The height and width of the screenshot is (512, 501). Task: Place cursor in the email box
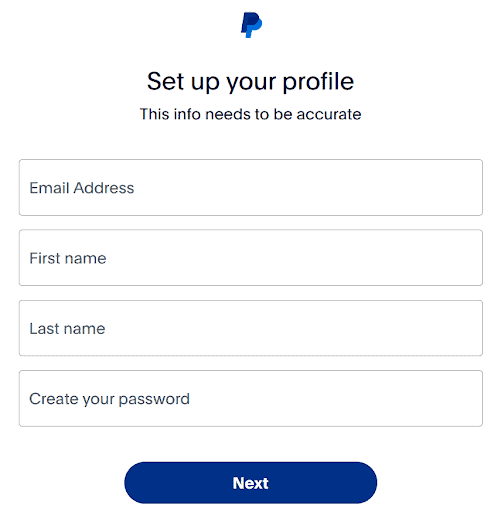[x=251, y=187]
